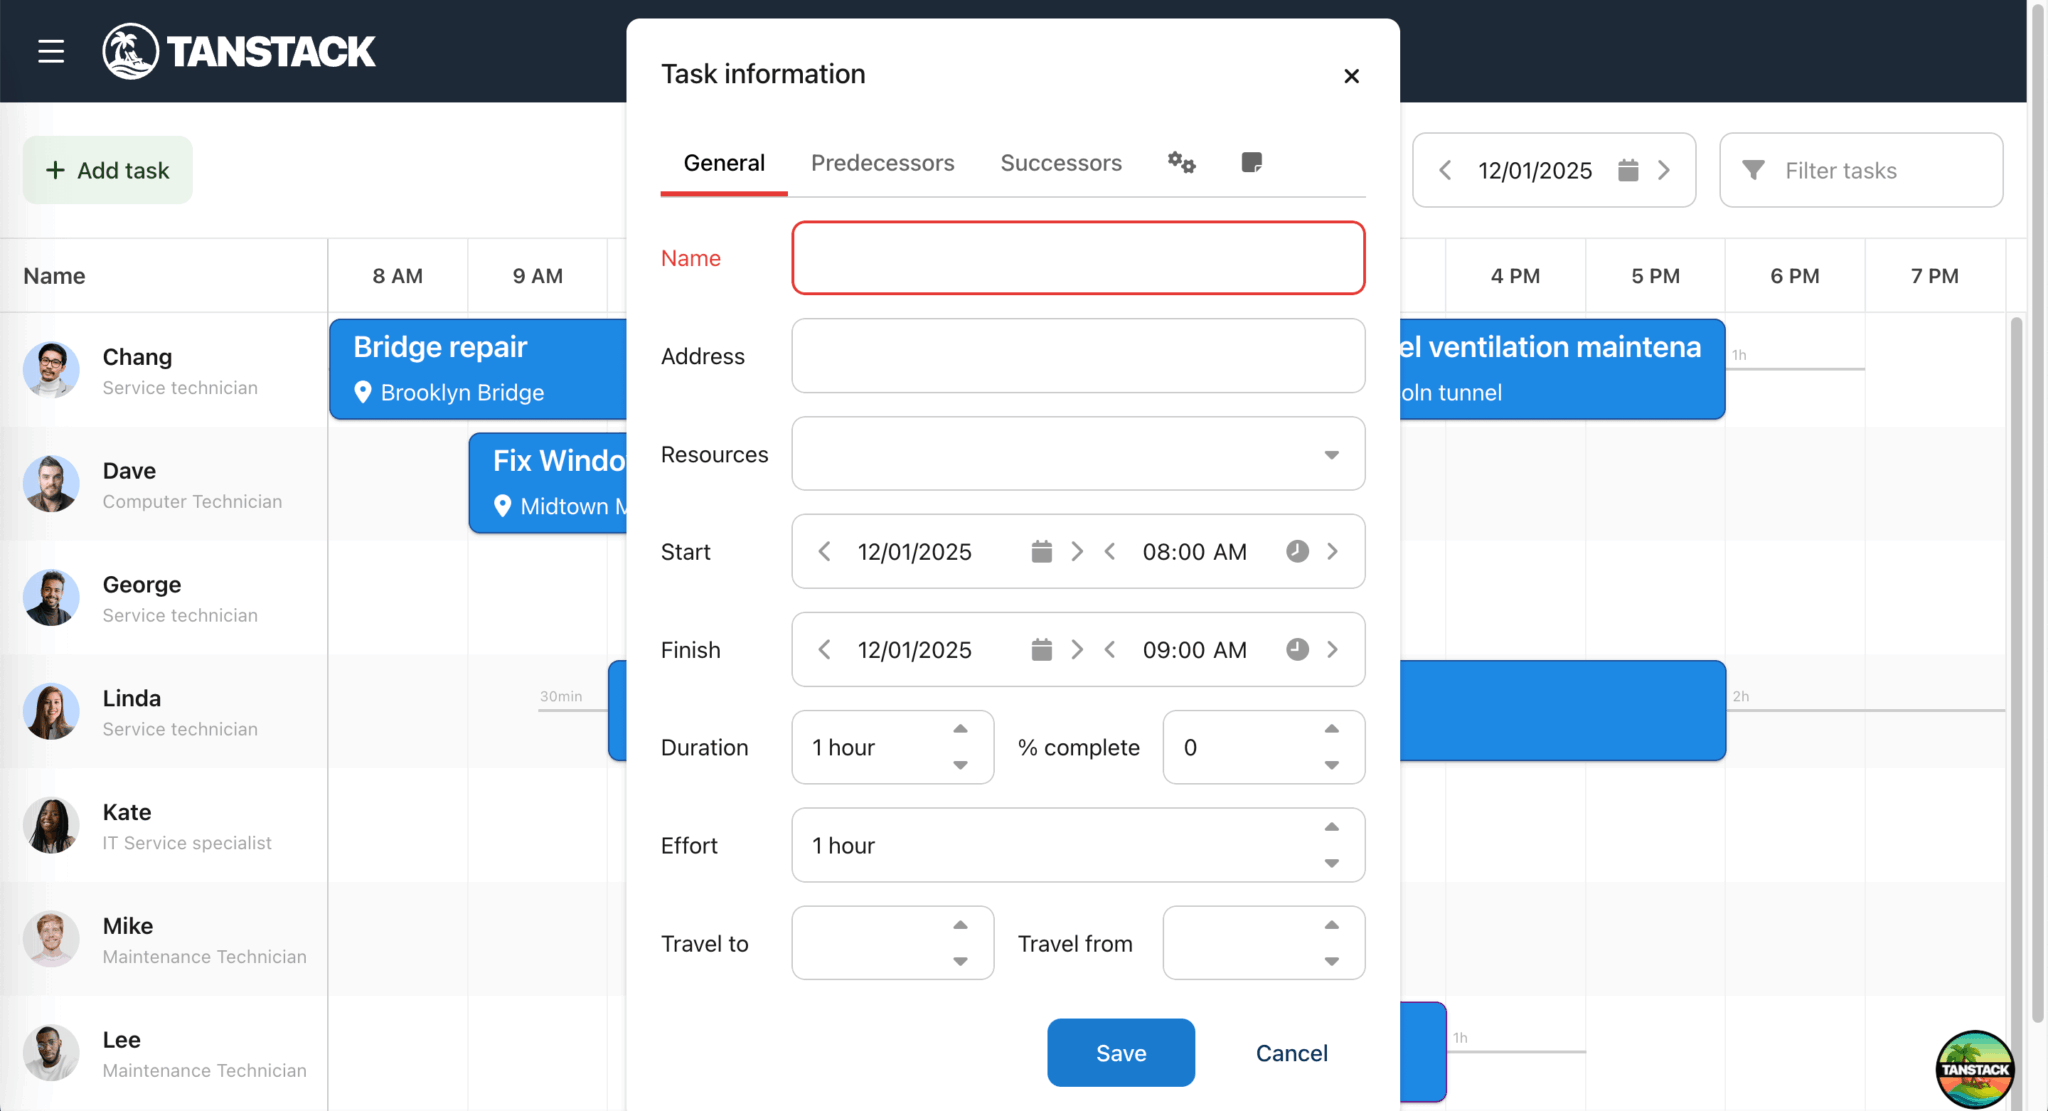Click the Tanstack logo in header
This screenshot has width=2048, height=1111.
240,51
